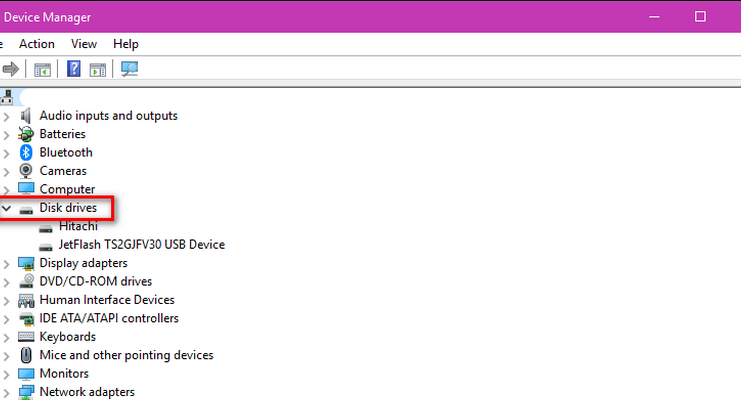741x400 pixels.
Task: Collapse the Disk drives category
Action: (6, 208)
